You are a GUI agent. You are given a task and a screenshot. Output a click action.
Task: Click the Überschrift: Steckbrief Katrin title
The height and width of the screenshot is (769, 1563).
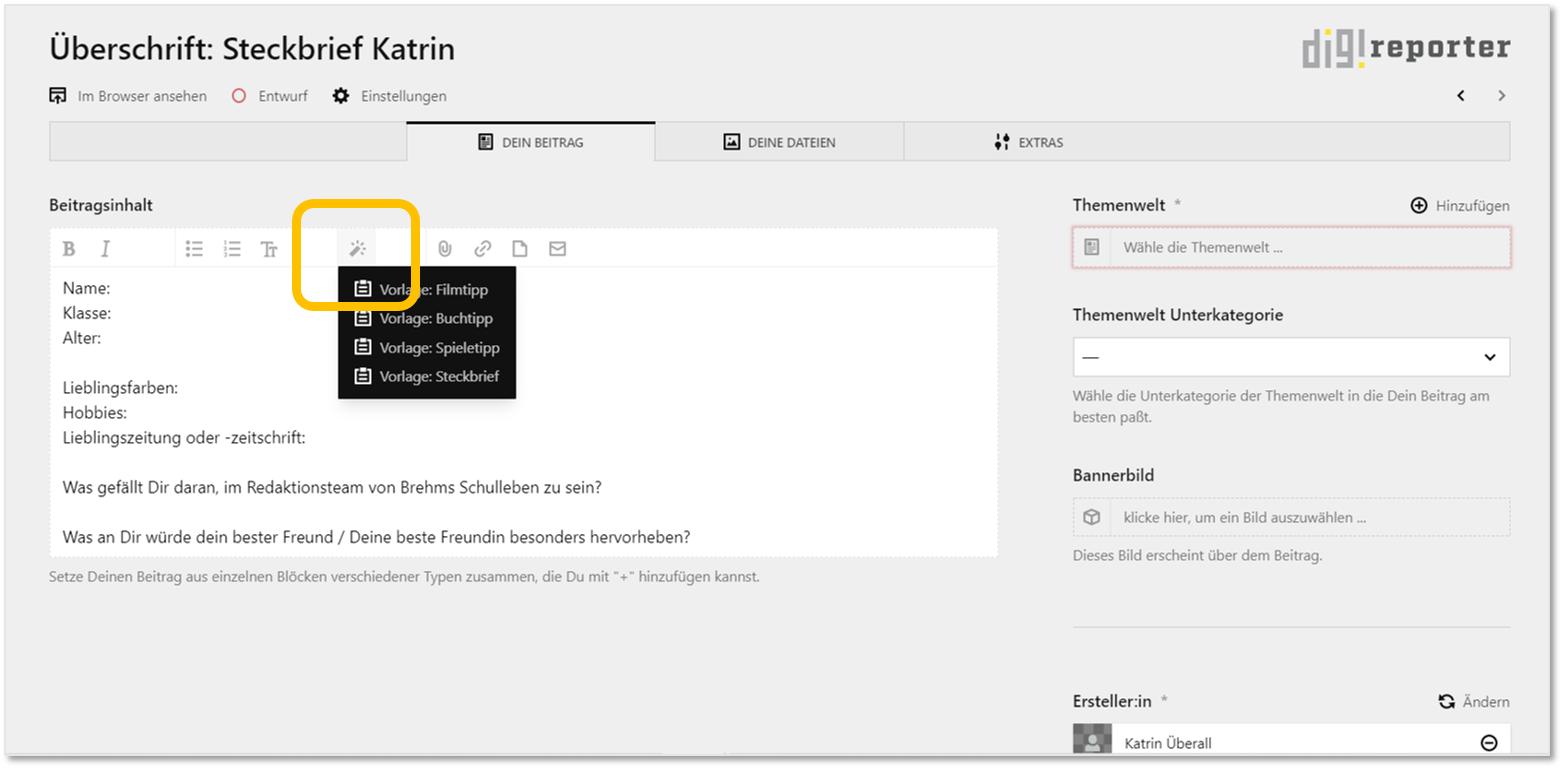pyautogui.click(x=252, y=48)
